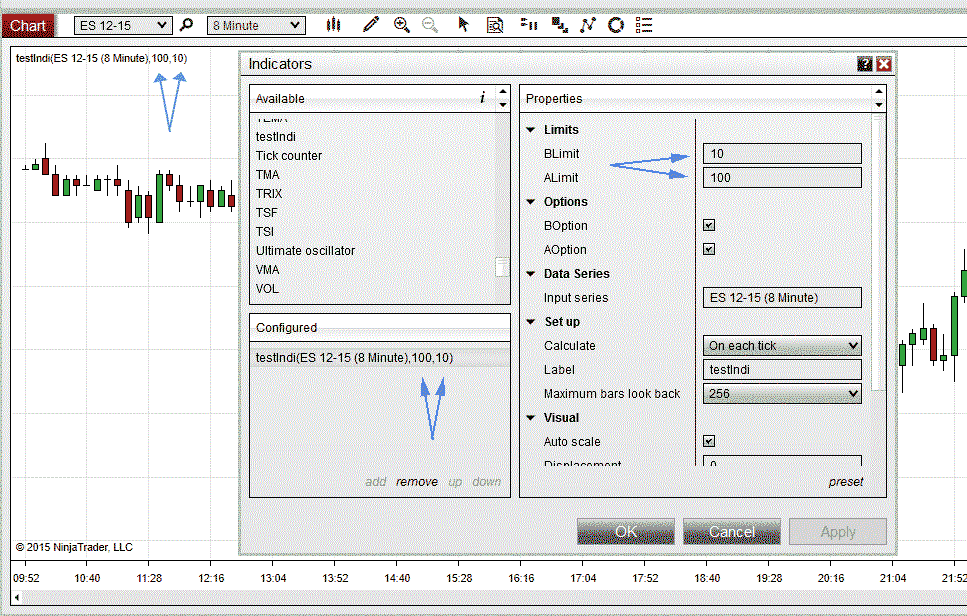The height and width of the screenshot is (616, 967).
Task: Select Ultimate oscillator from Available indicators
Action: tap(305, 251)
